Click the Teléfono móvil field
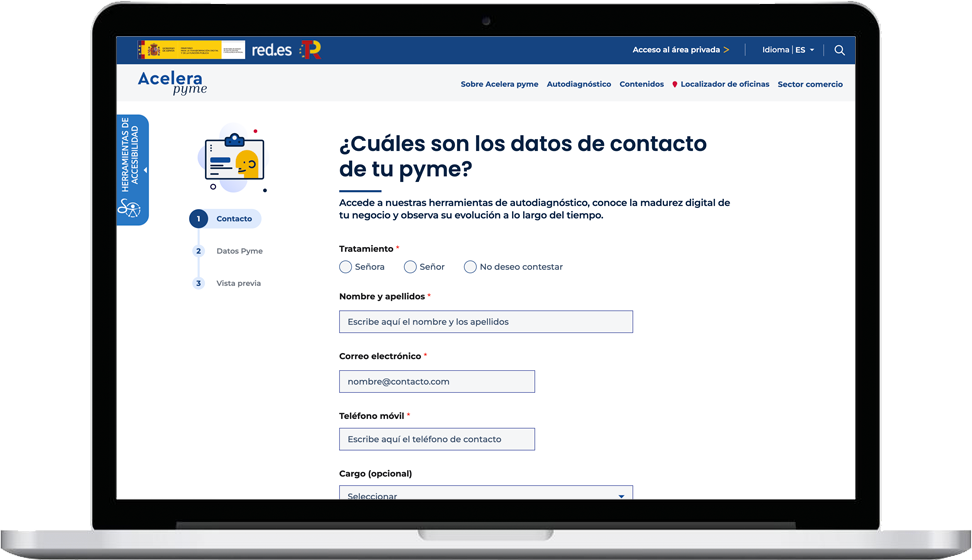This screenshot has height=560, width=972. (436, 439)
